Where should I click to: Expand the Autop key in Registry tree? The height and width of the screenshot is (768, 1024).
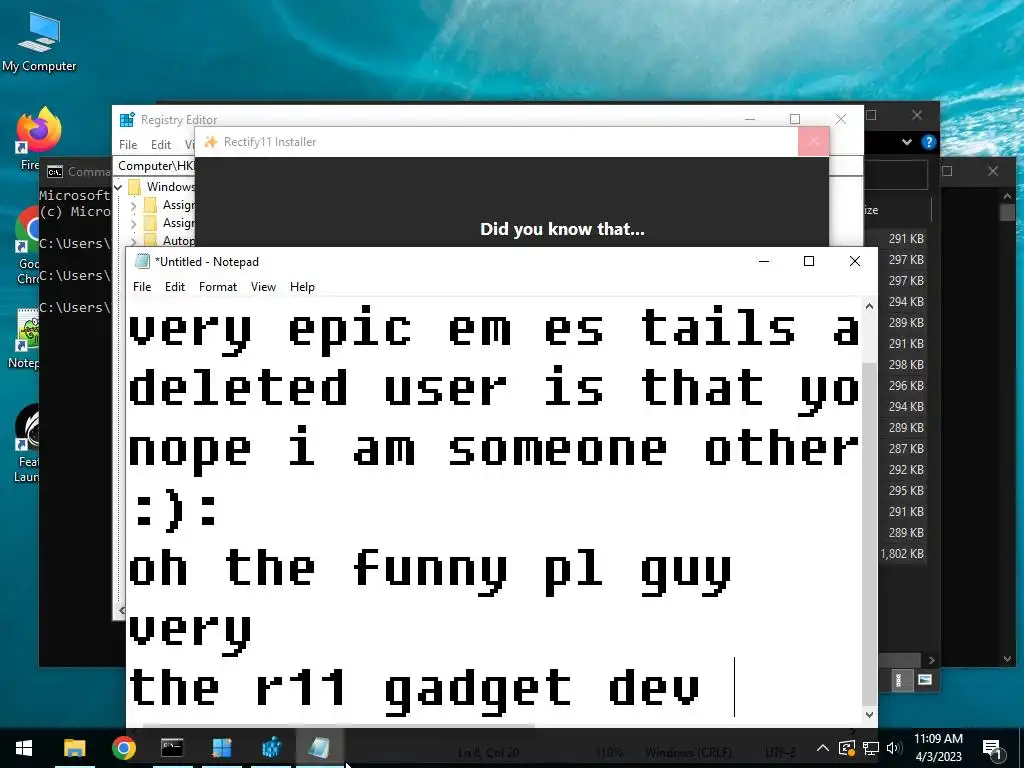click(x=133, y=241)
